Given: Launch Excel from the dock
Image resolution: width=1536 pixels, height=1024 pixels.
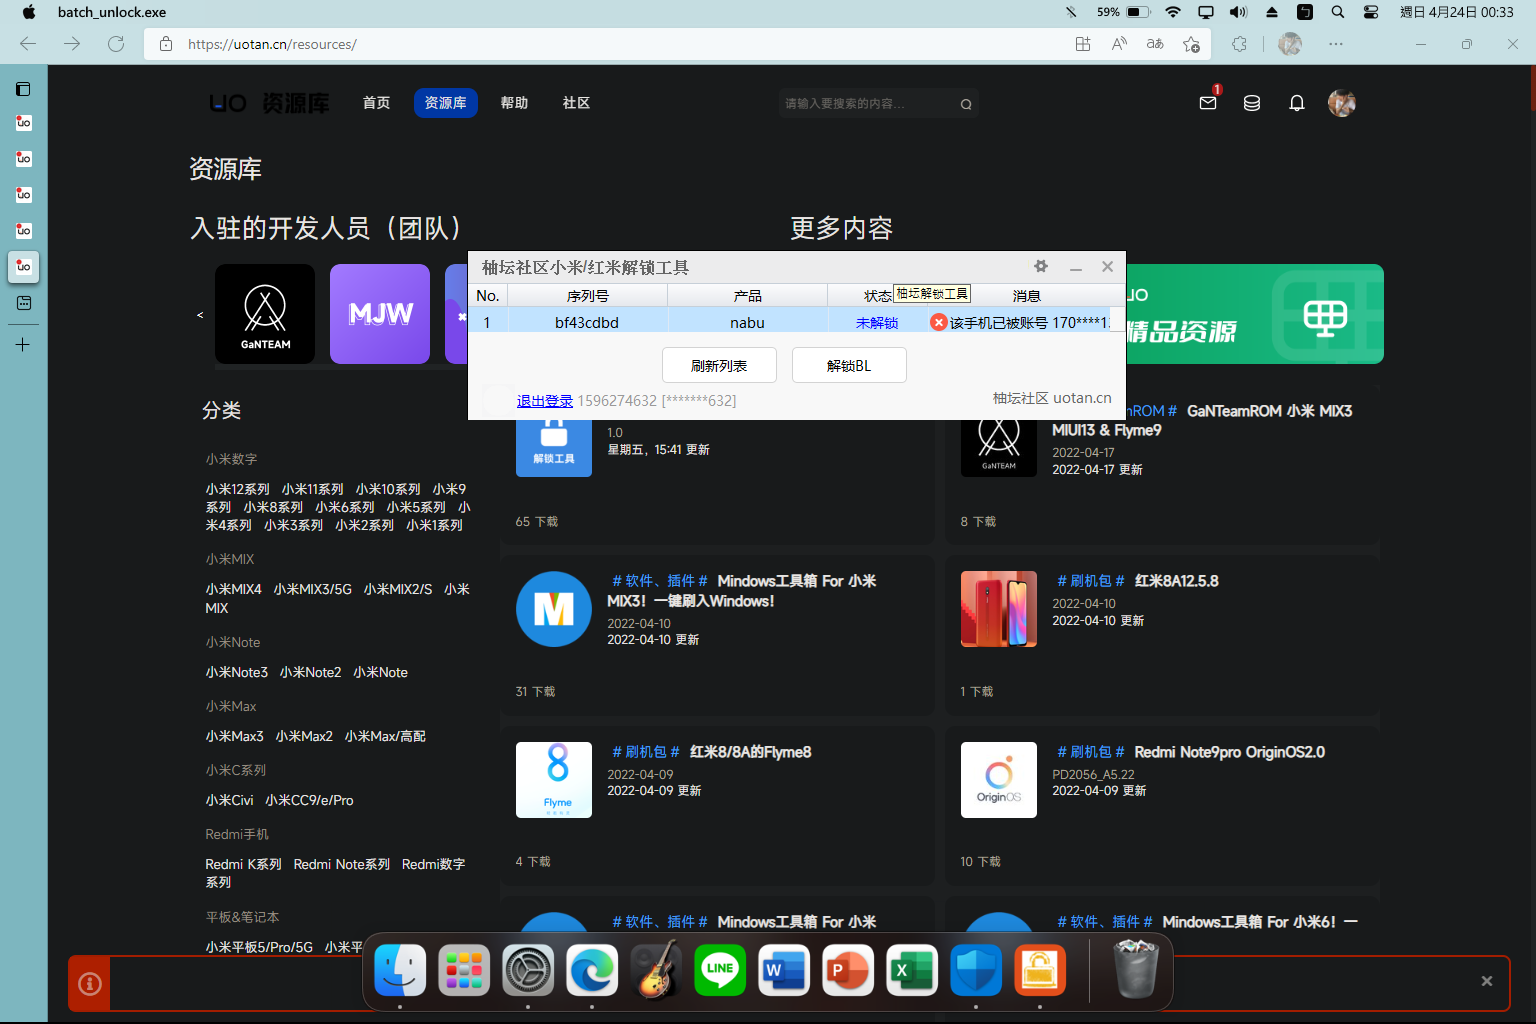Looking at the screenshot, I should [912, 970].
